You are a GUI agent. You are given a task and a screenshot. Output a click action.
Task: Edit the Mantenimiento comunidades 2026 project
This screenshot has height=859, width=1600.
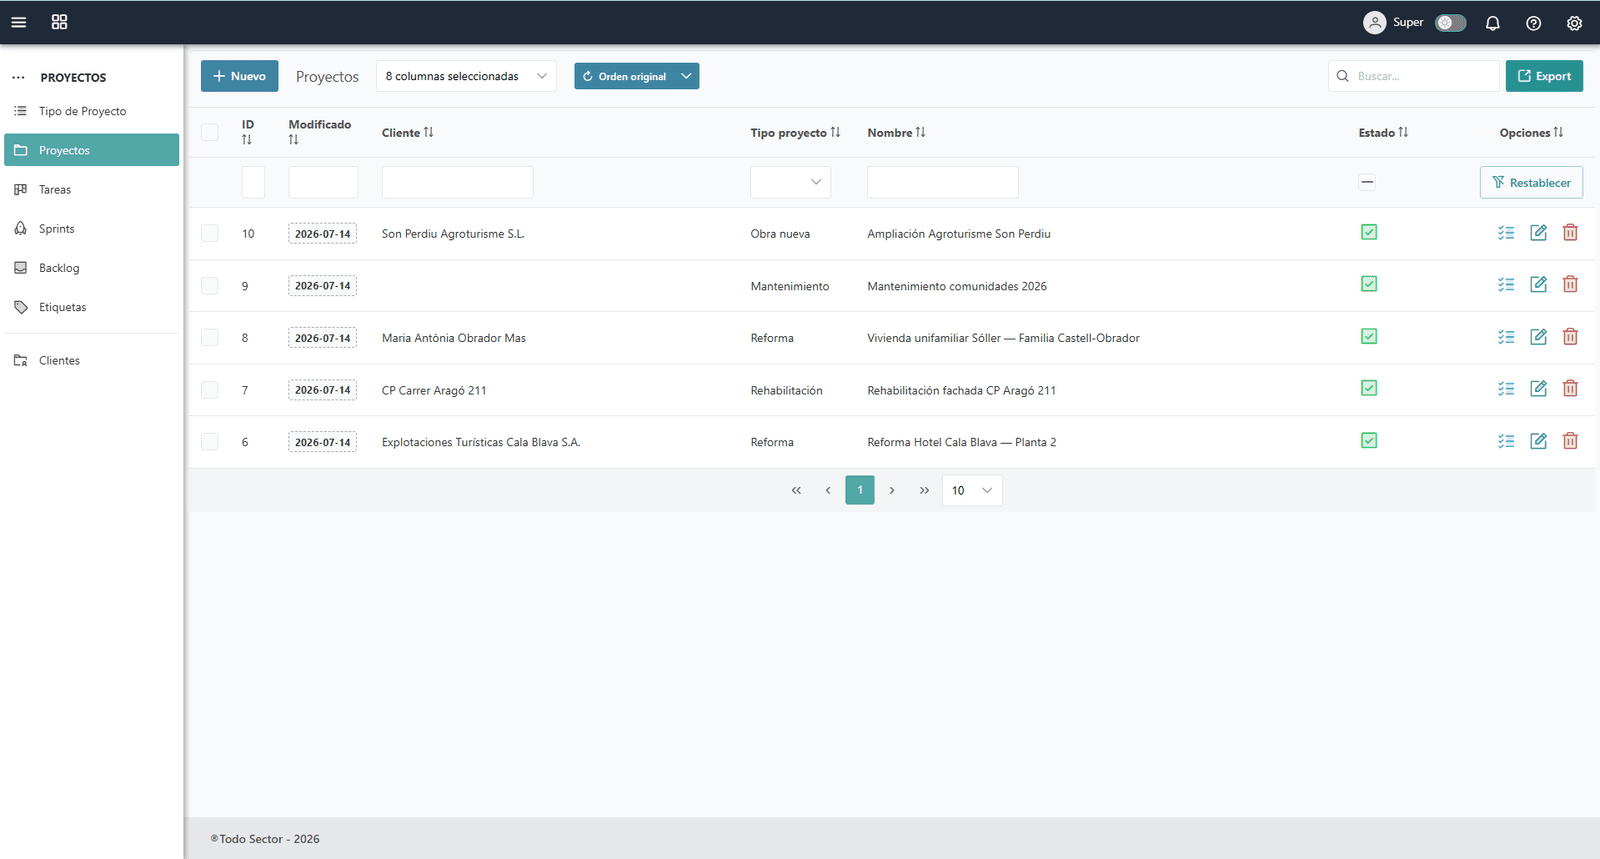[x=1538, y=284]
